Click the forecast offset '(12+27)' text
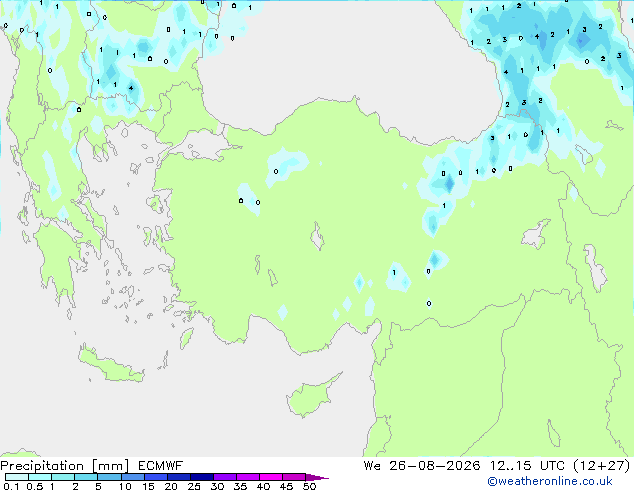This screenshot has height=490, width=634. 602,466
